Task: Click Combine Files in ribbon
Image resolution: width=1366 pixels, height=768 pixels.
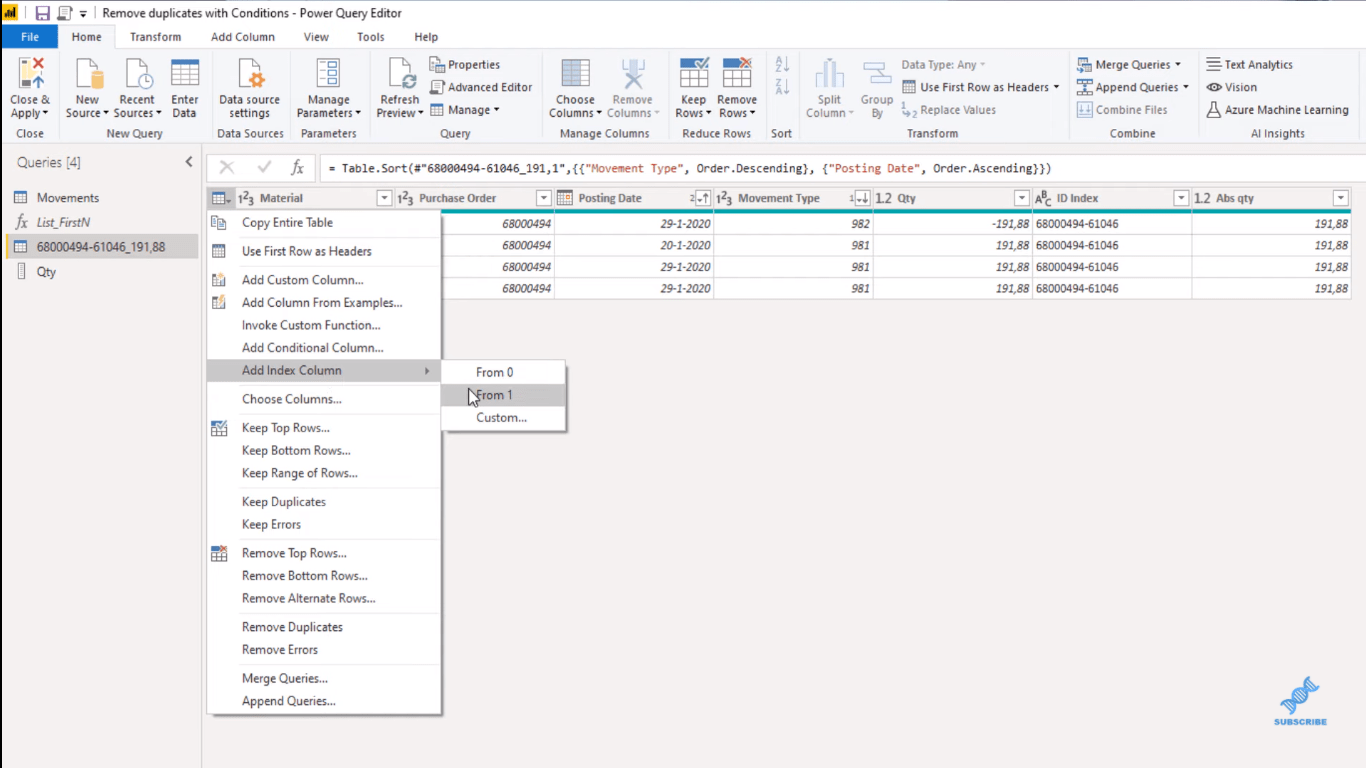Action: (x=1122, y=110)
